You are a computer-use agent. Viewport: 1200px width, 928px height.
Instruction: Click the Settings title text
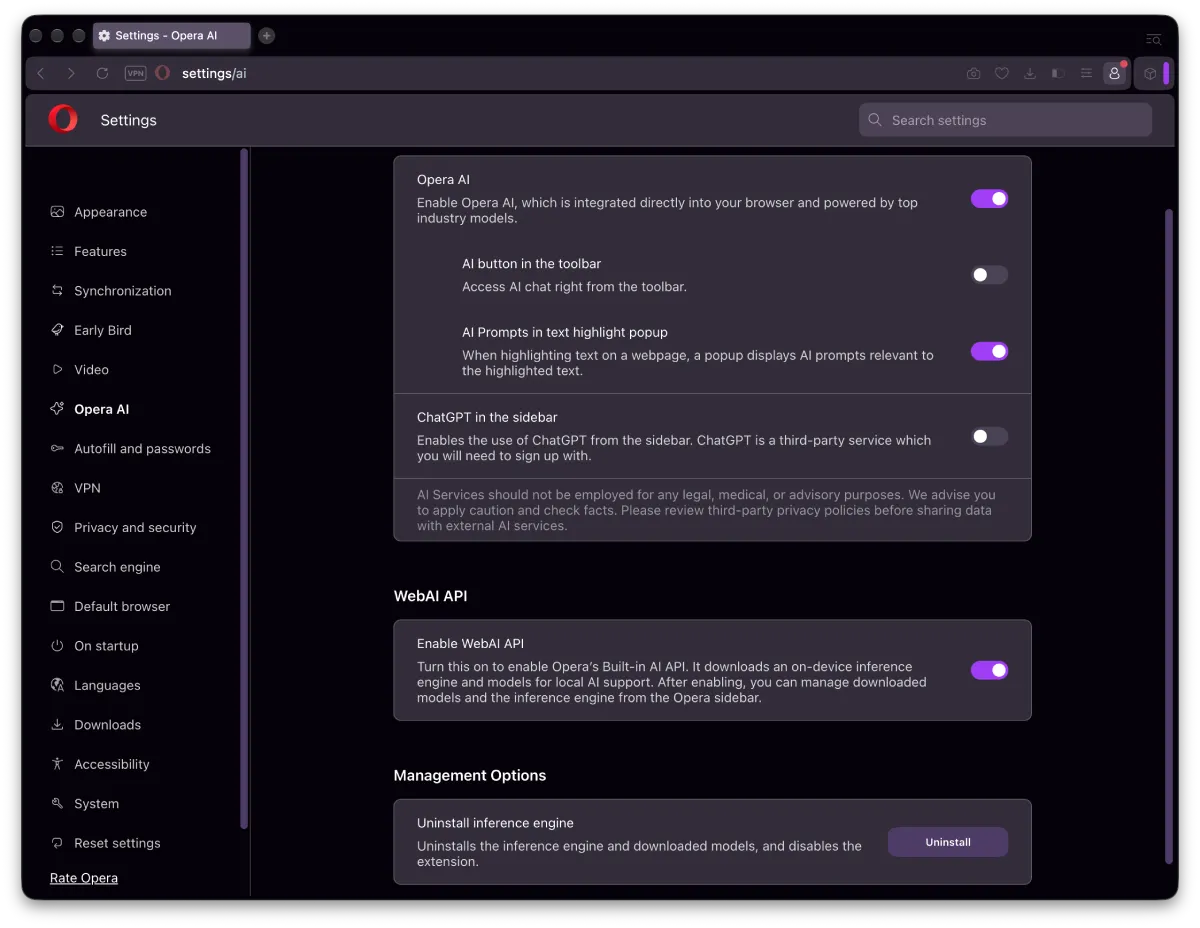[128, 120]
